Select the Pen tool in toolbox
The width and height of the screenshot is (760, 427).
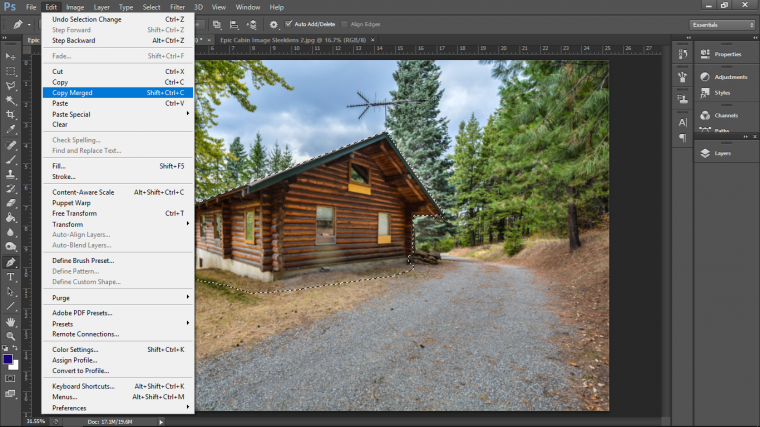10,262
